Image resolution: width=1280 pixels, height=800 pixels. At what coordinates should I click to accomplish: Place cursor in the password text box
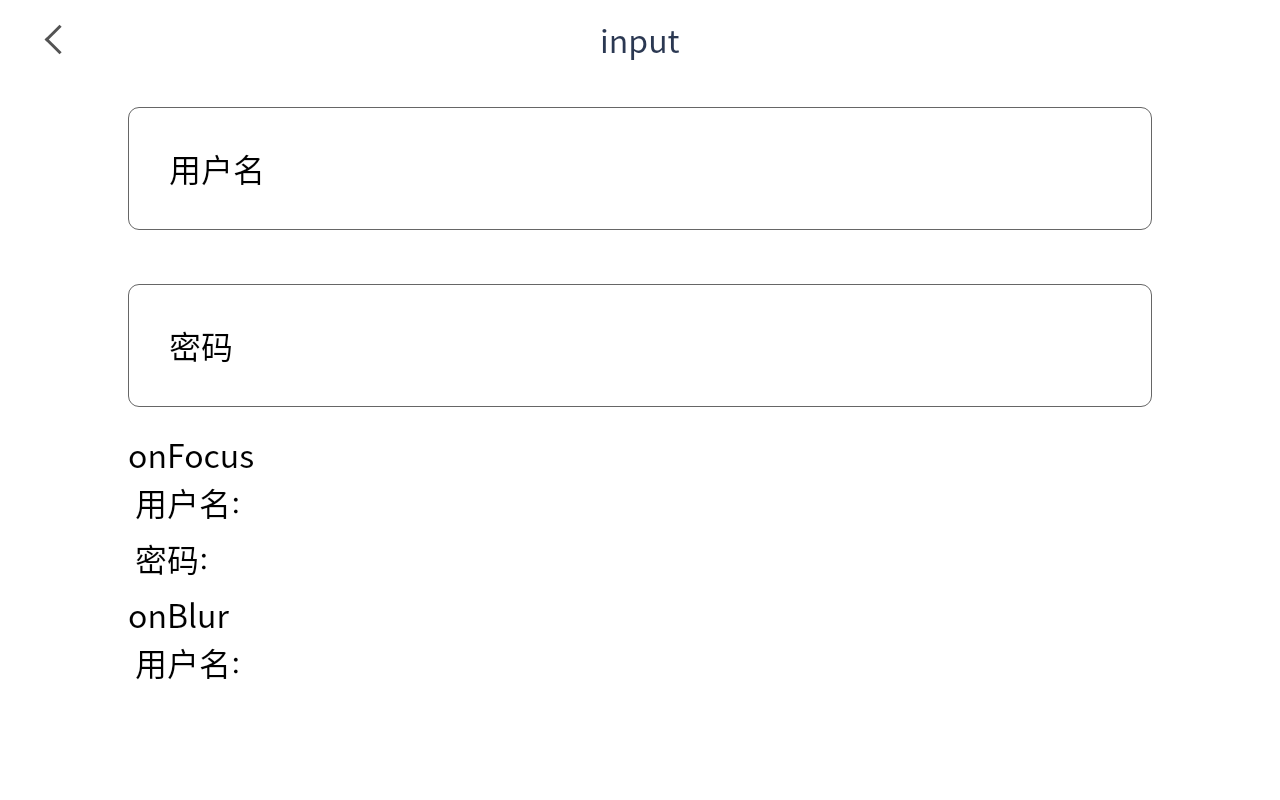point(640,346)
